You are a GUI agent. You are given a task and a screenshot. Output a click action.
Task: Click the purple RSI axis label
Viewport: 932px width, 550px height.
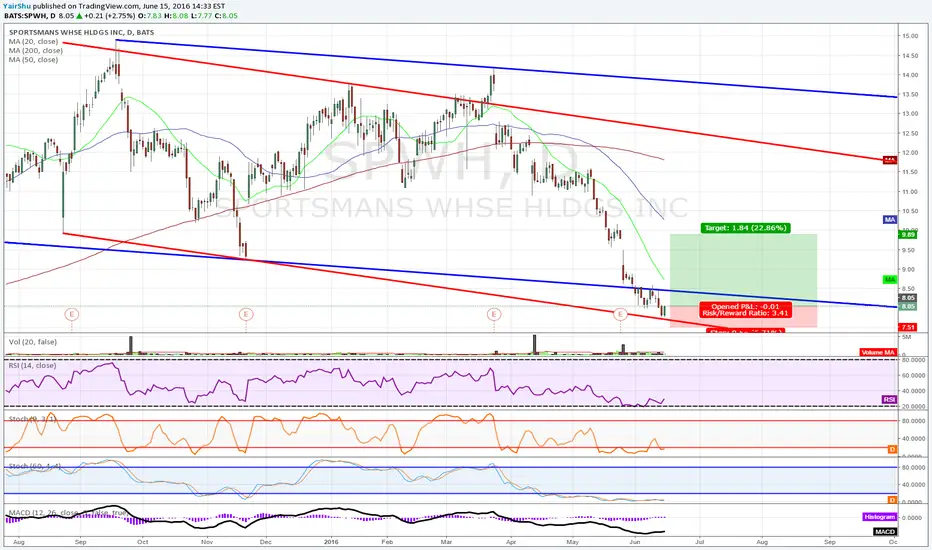(889, 400)
